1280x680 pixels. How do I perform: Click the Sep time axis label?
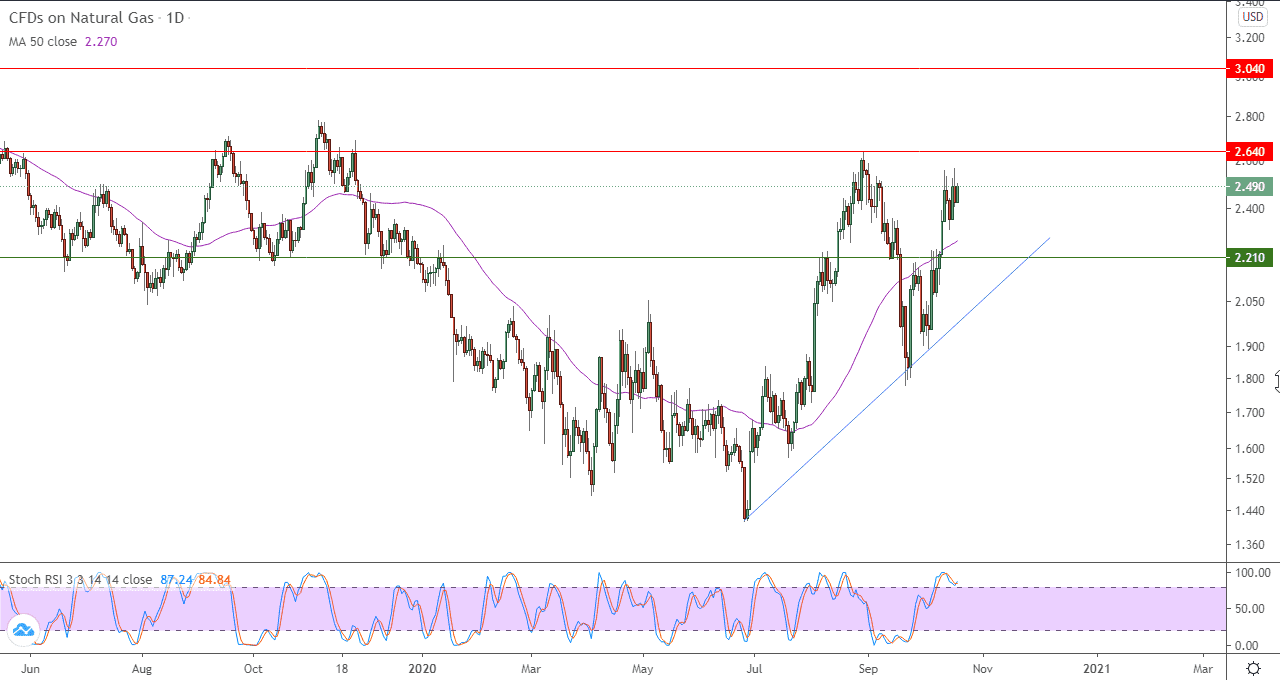click(x=869, y=668)
